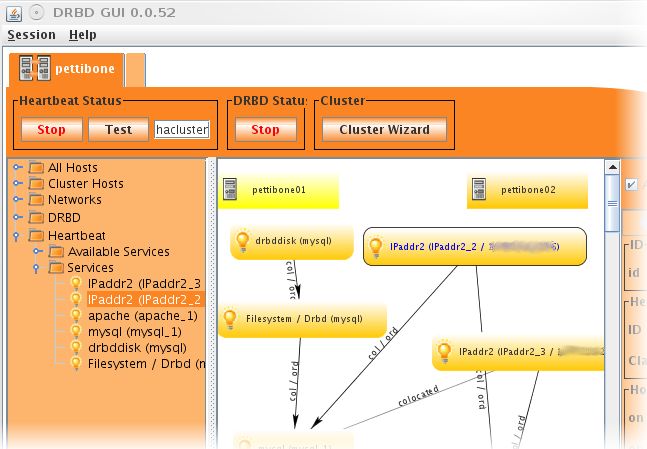Click the Heartbeat Test button
This screenshot has width=647, height=449.
click(x=118, y=130)
